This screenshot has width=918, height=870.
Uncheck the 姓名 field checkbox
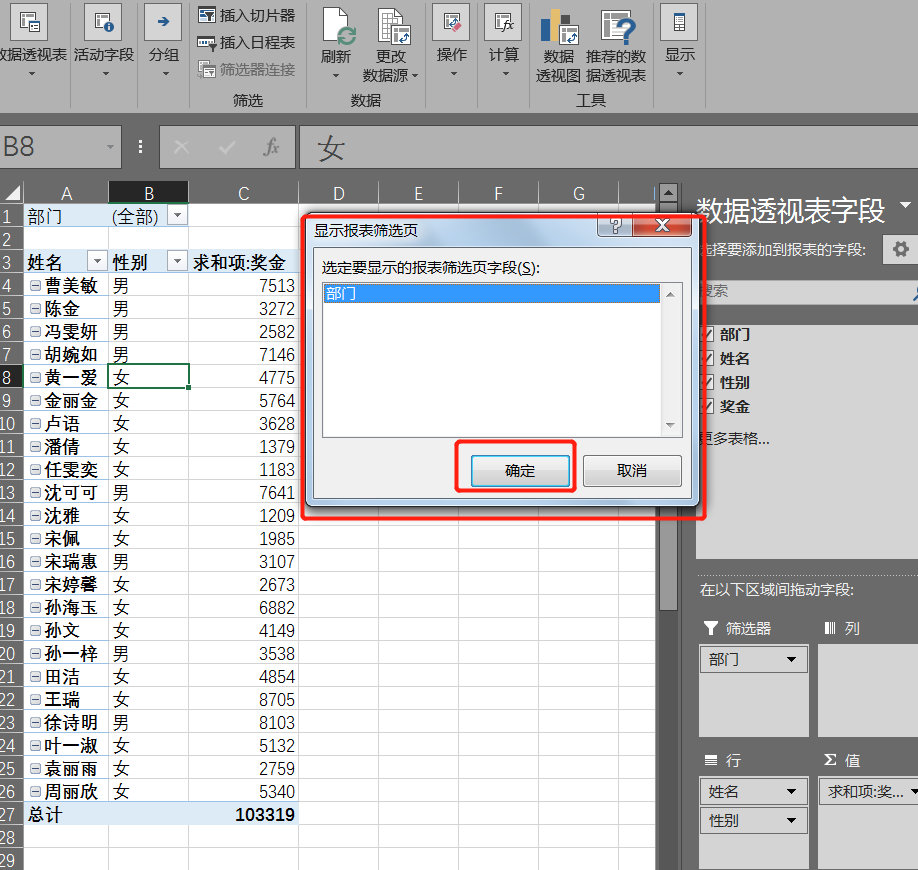(x=707, y=359)
